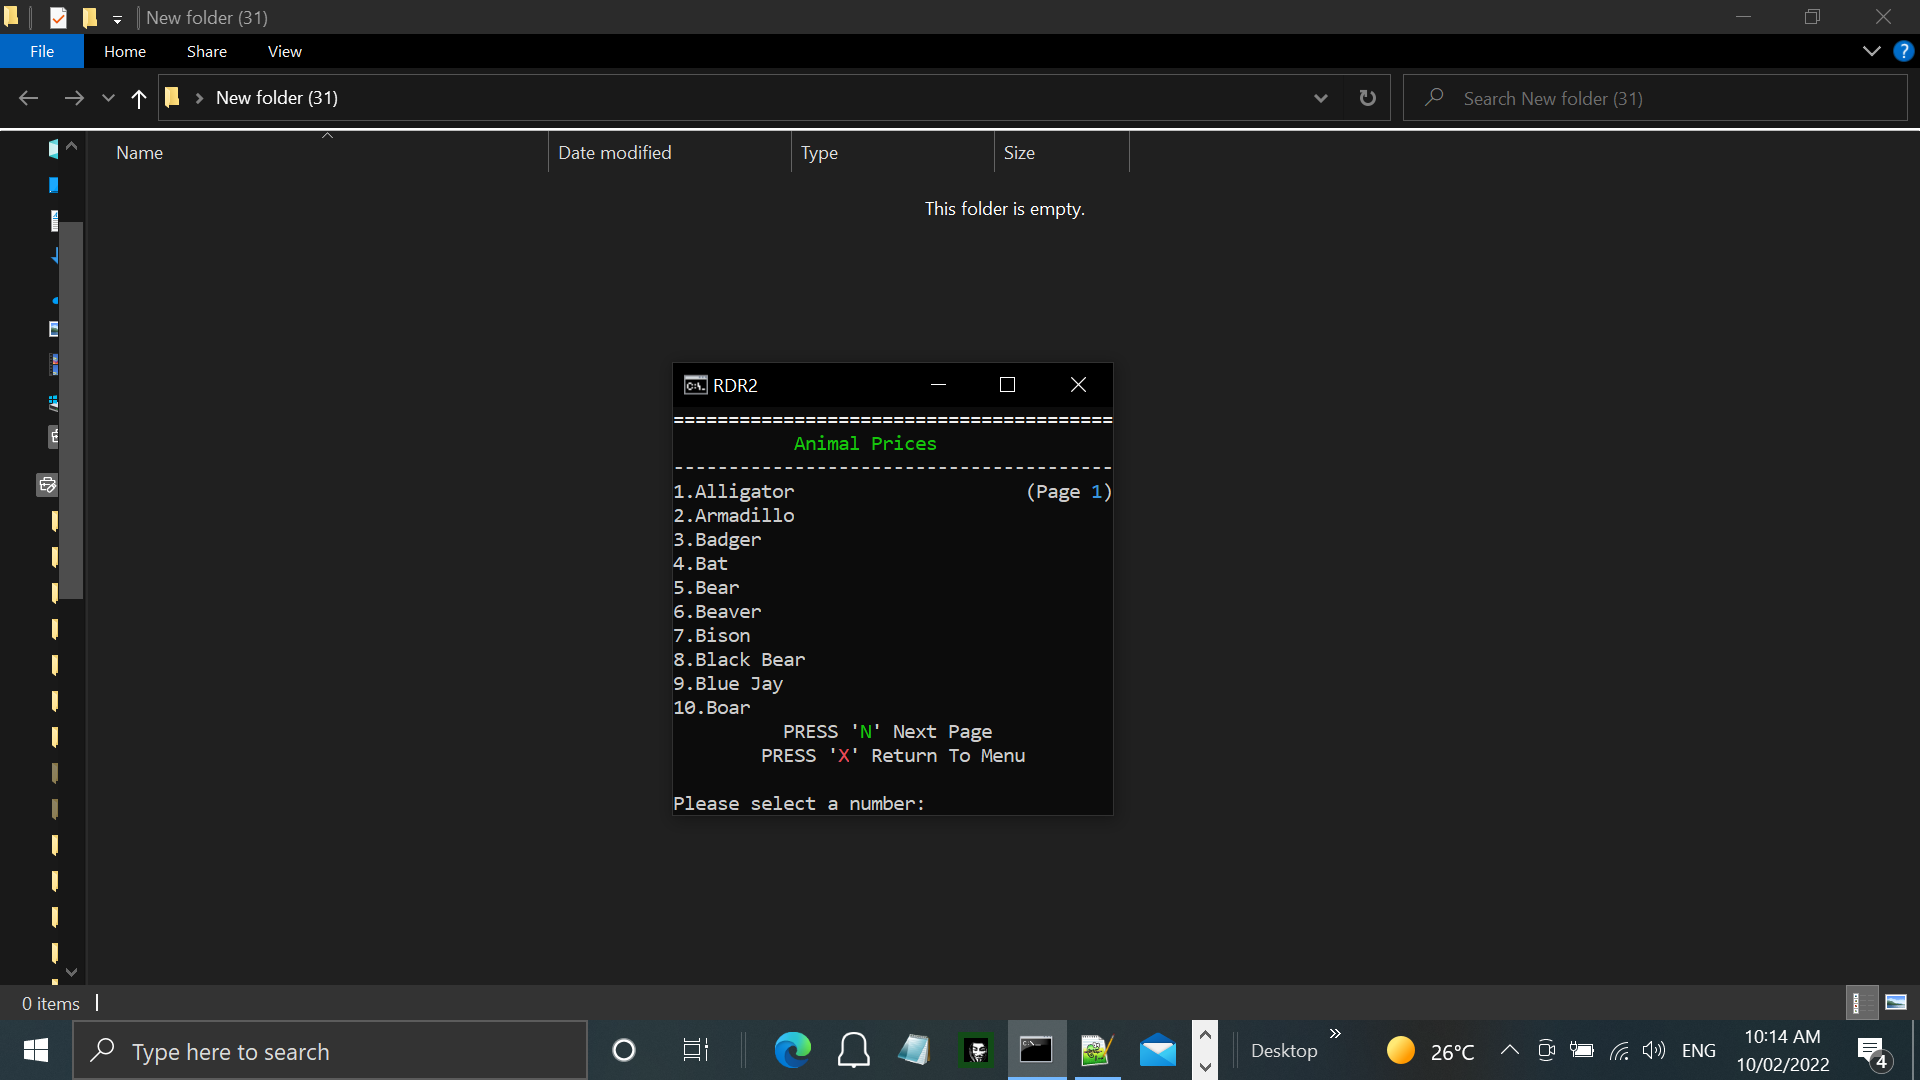Launch Microsoft Edge from the taskbar
The height and width of the screenshot is (1080, 1920).
792,1050
